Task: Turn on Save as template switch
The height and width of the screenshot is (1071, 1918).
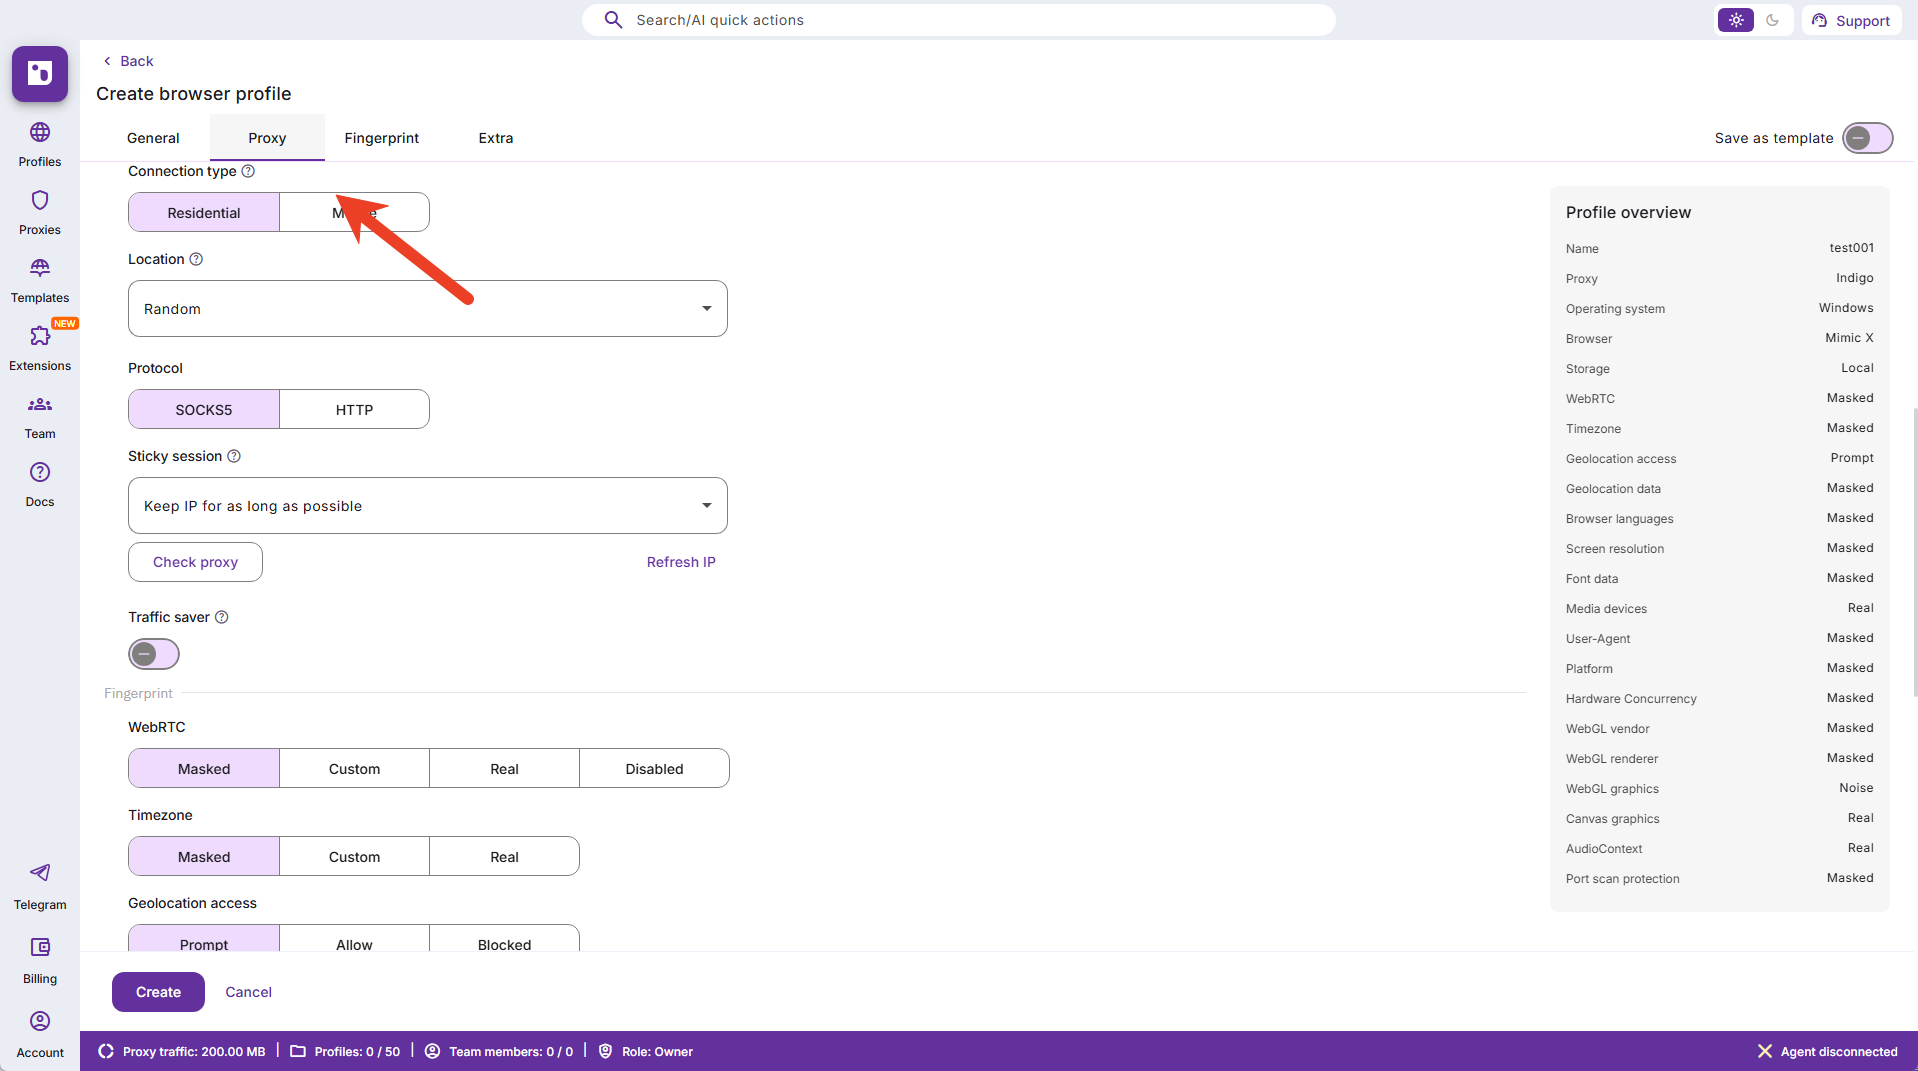Action: tap(1867, 138)
